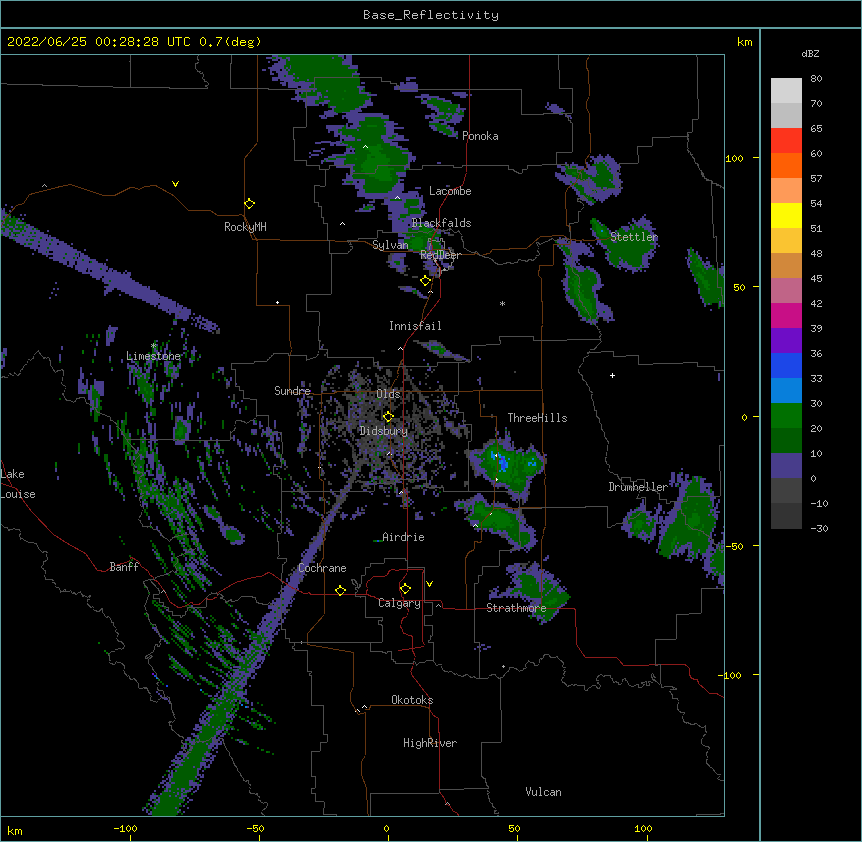Click the Innisfail label

(x=415, y=326)
